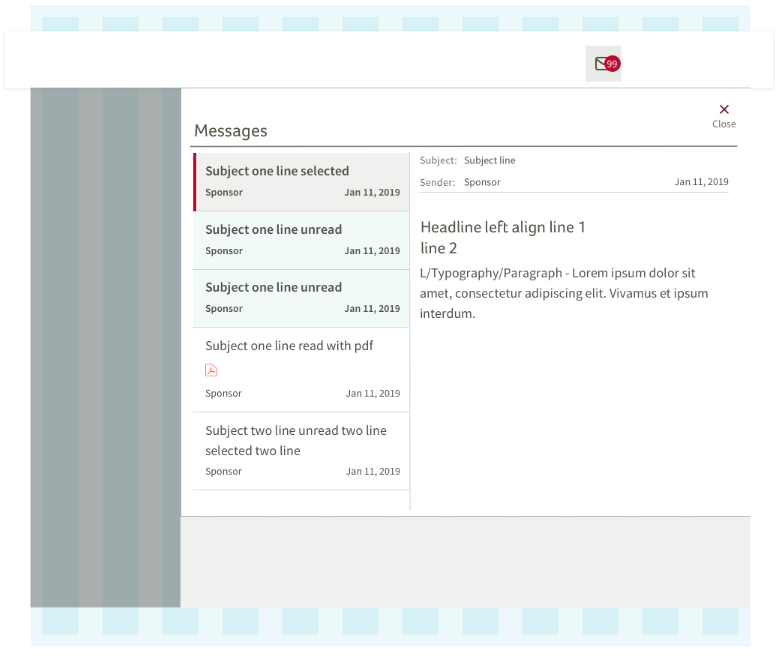778x660 pixels.
Task: Click the 'Jan 11, 2019' date in message header
Action: 701,182
